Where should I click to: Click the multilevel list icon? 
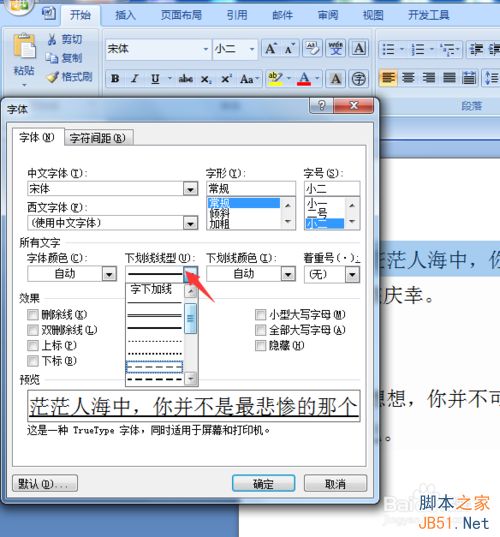pos(448,49)
